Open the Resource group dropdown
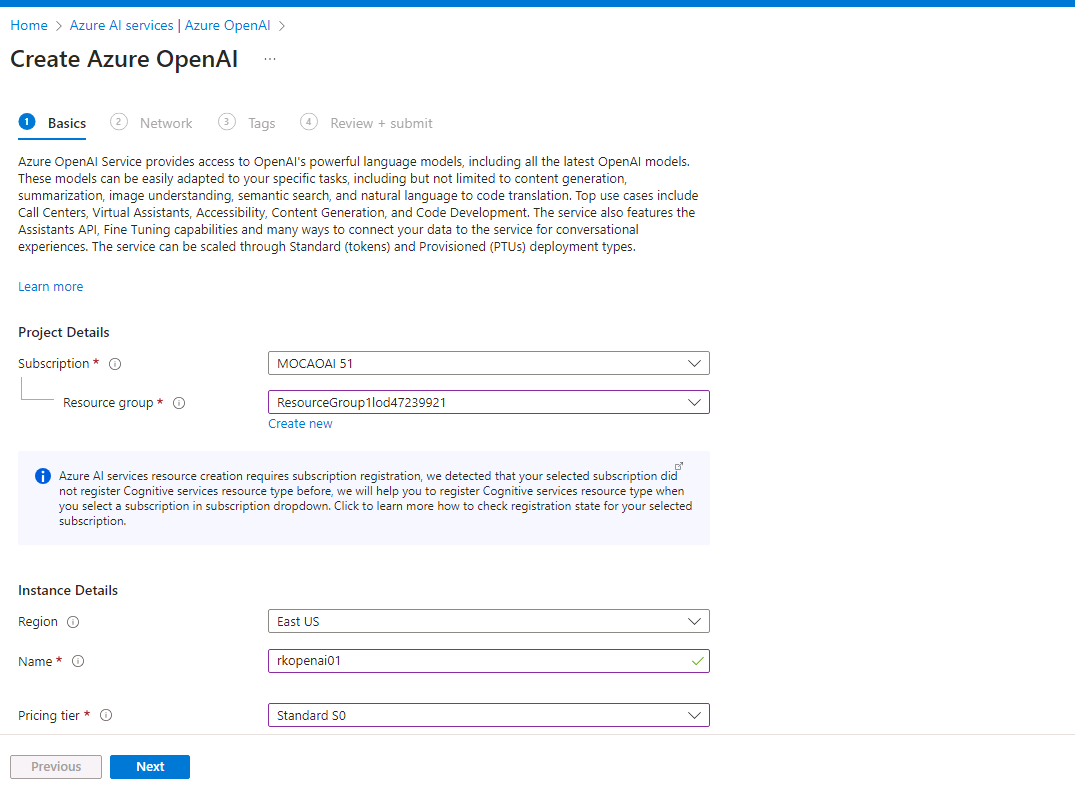 coord(488,402)
